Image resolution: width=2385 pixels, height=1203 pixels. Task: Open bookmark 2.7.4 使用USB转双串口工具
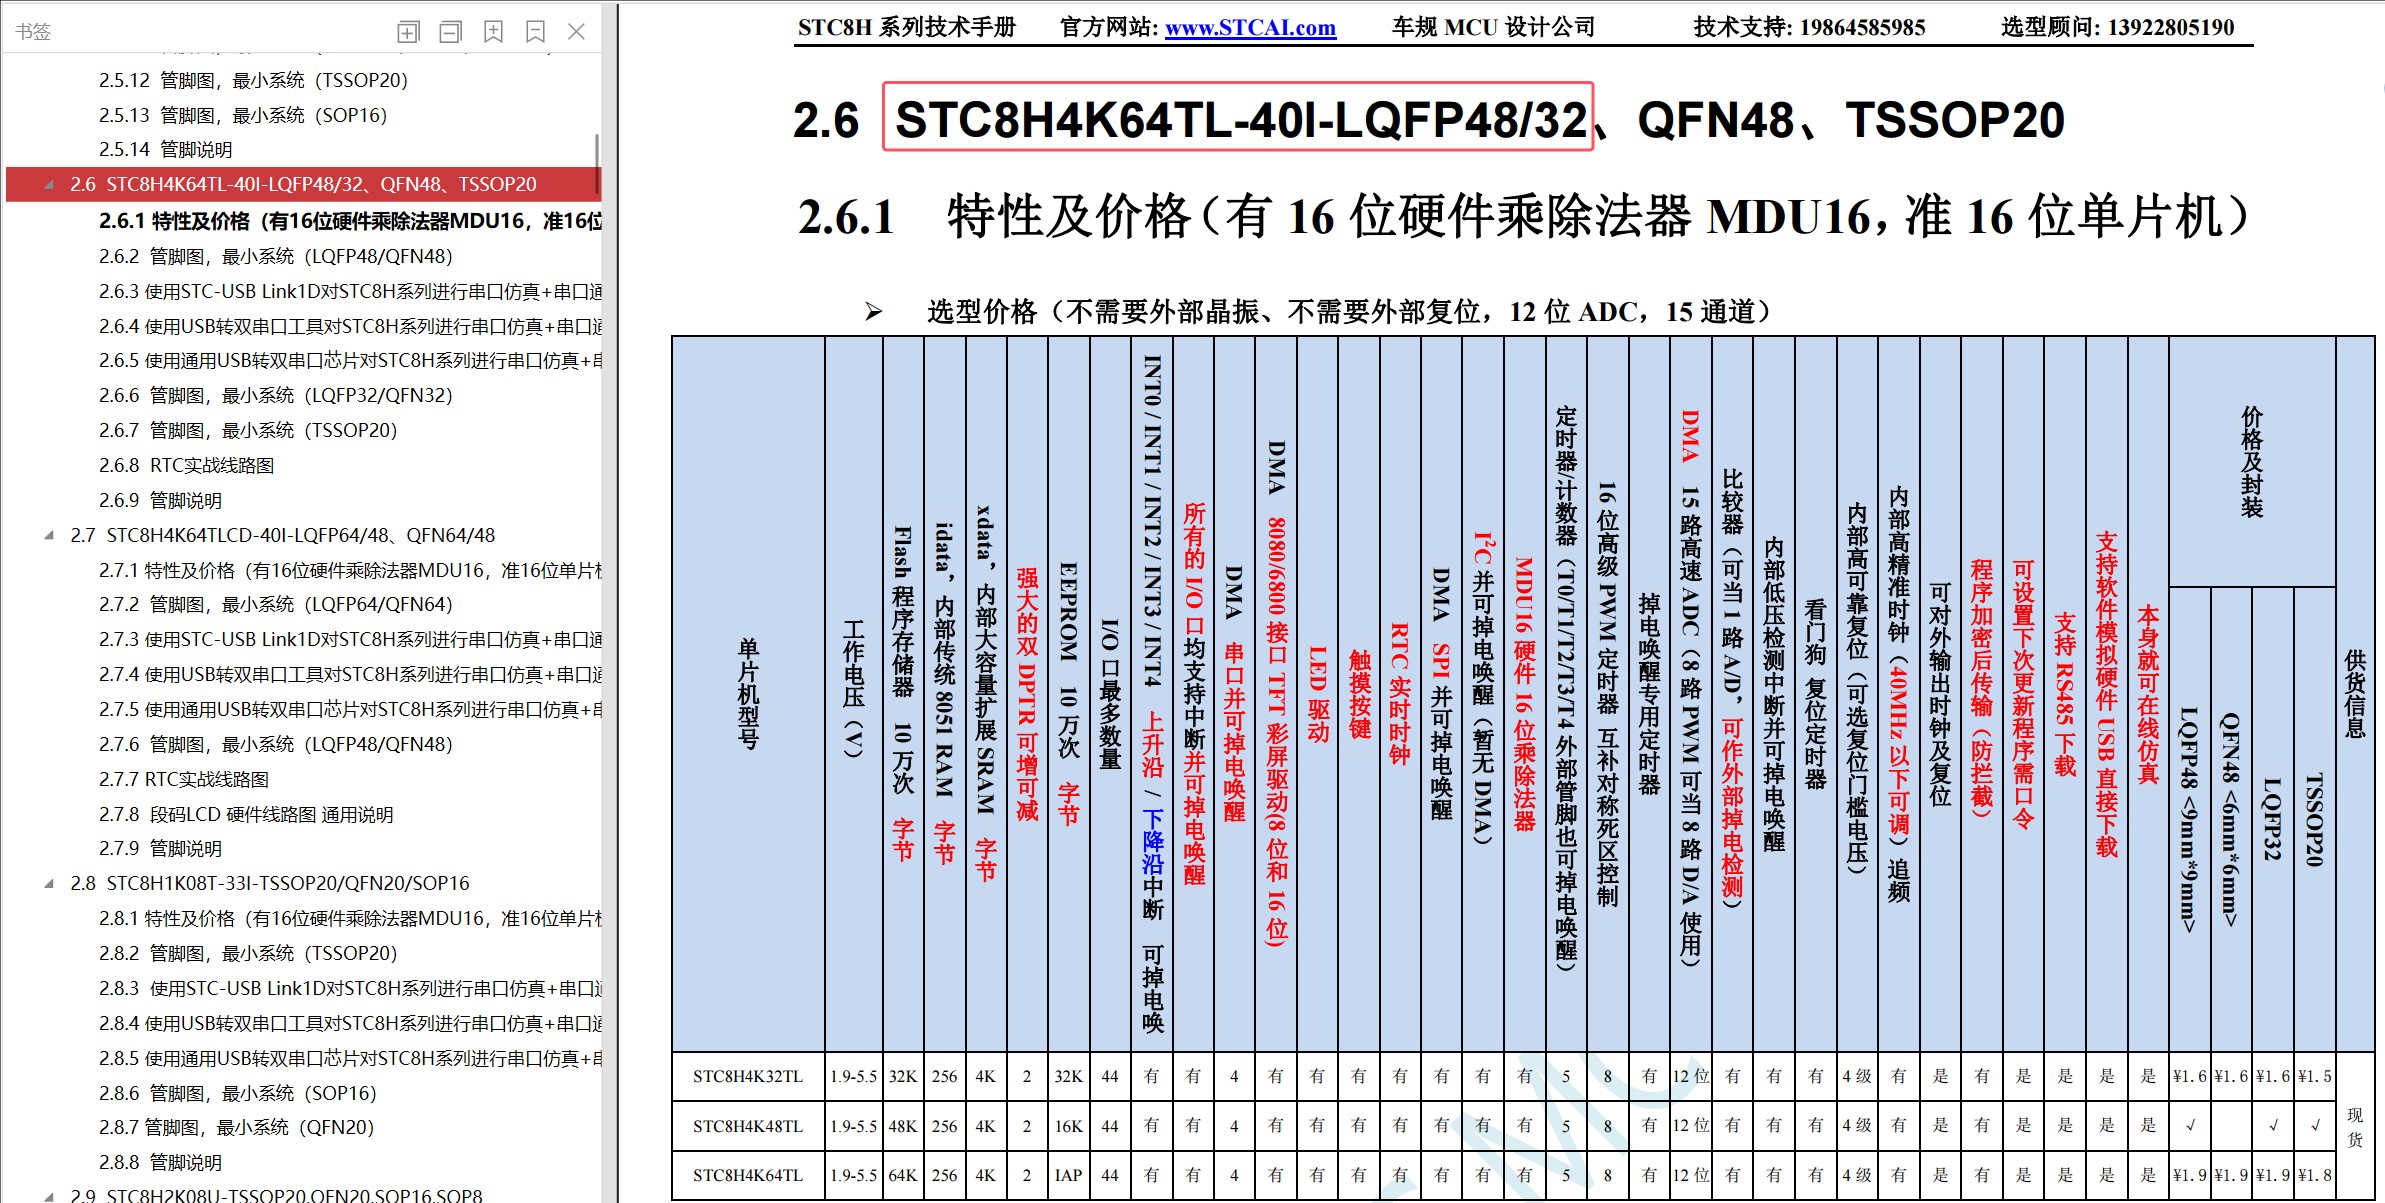tap(350, 675)
